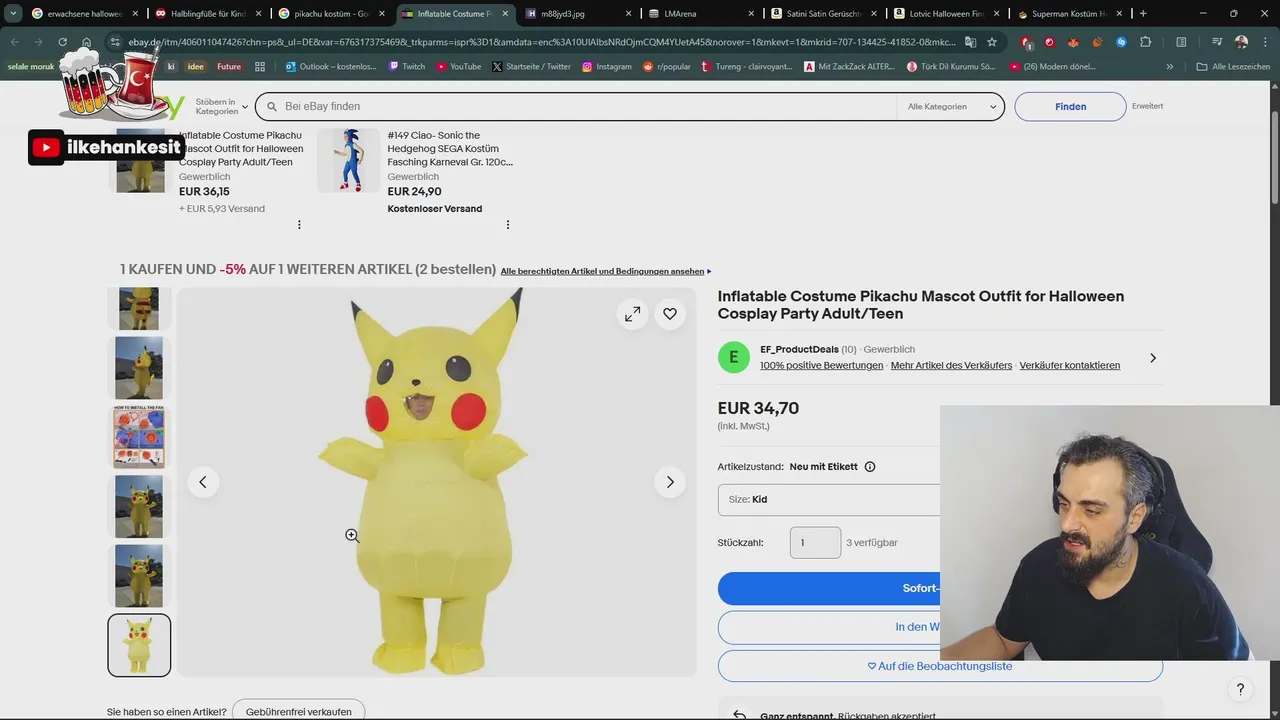Click the 'Gebührenfrei verkaufen' button

coord(298,711)
